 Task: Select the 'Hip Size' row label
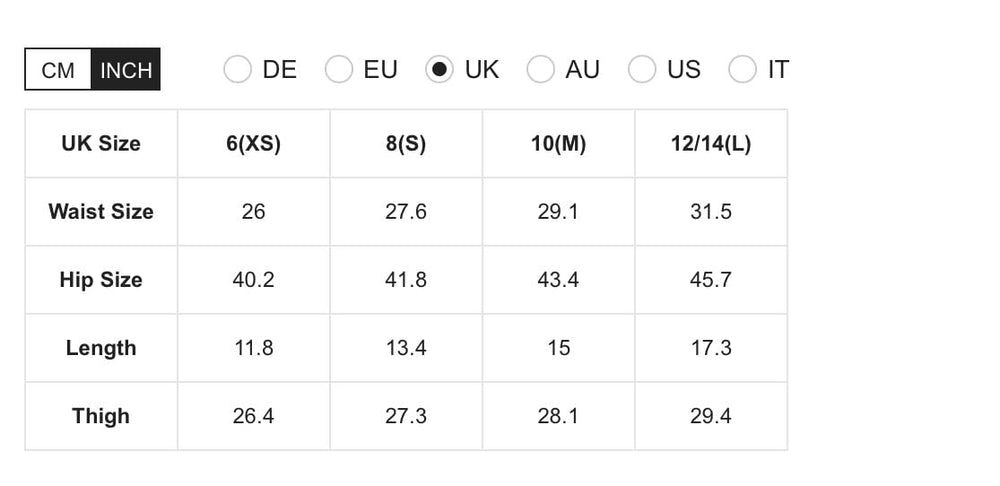[x=101, y=279]
